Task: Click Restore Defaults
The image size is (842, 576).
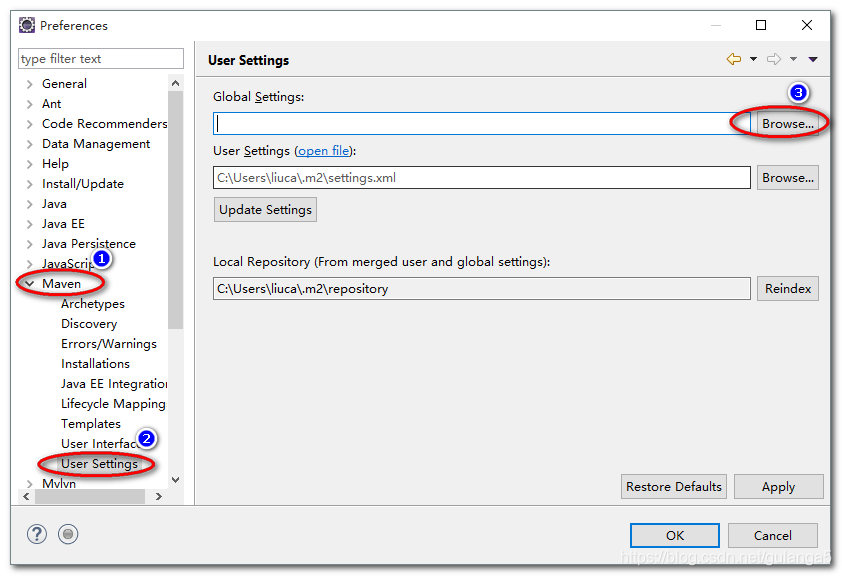Action: coord(674,486)
